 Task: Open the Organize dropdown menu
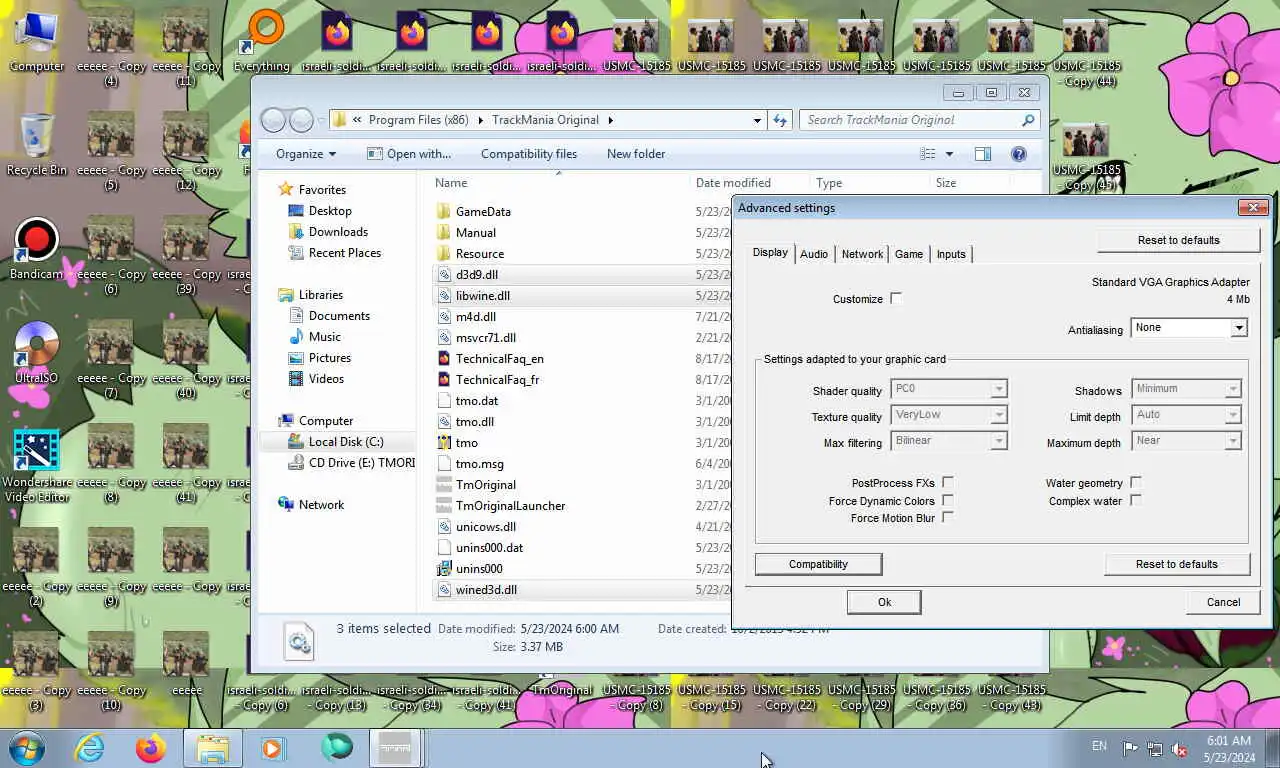pyautogui.click(x=306, y=154)
